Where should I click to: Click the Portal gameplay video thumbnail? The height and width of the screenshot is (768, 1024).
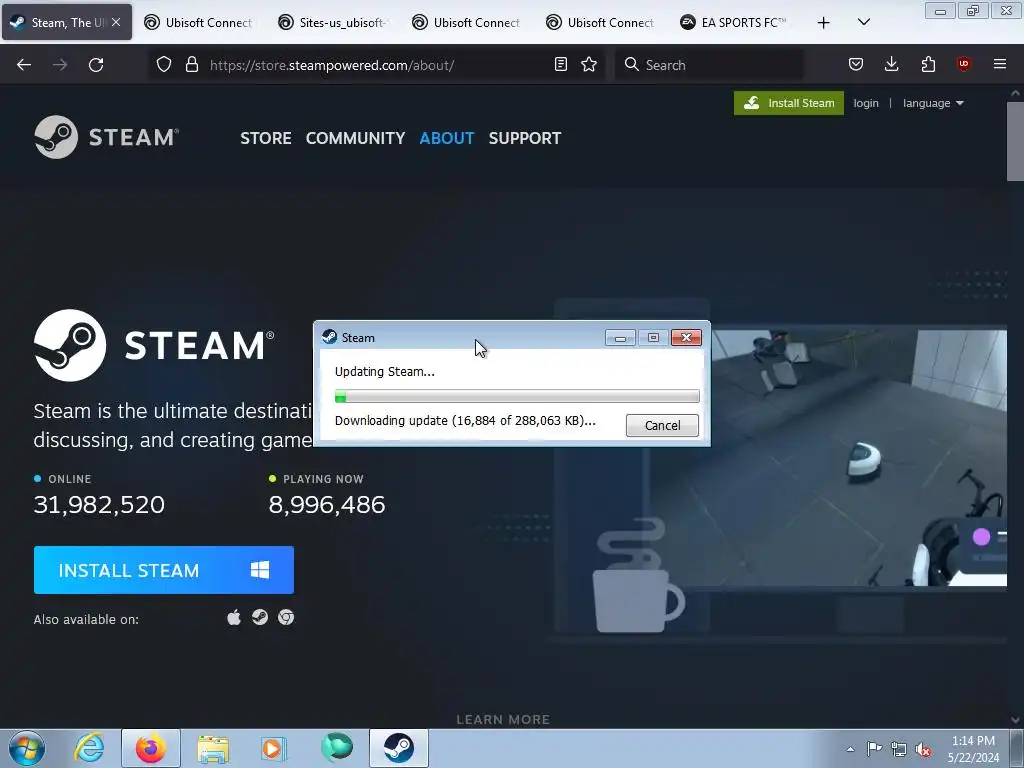click(825, 458)
